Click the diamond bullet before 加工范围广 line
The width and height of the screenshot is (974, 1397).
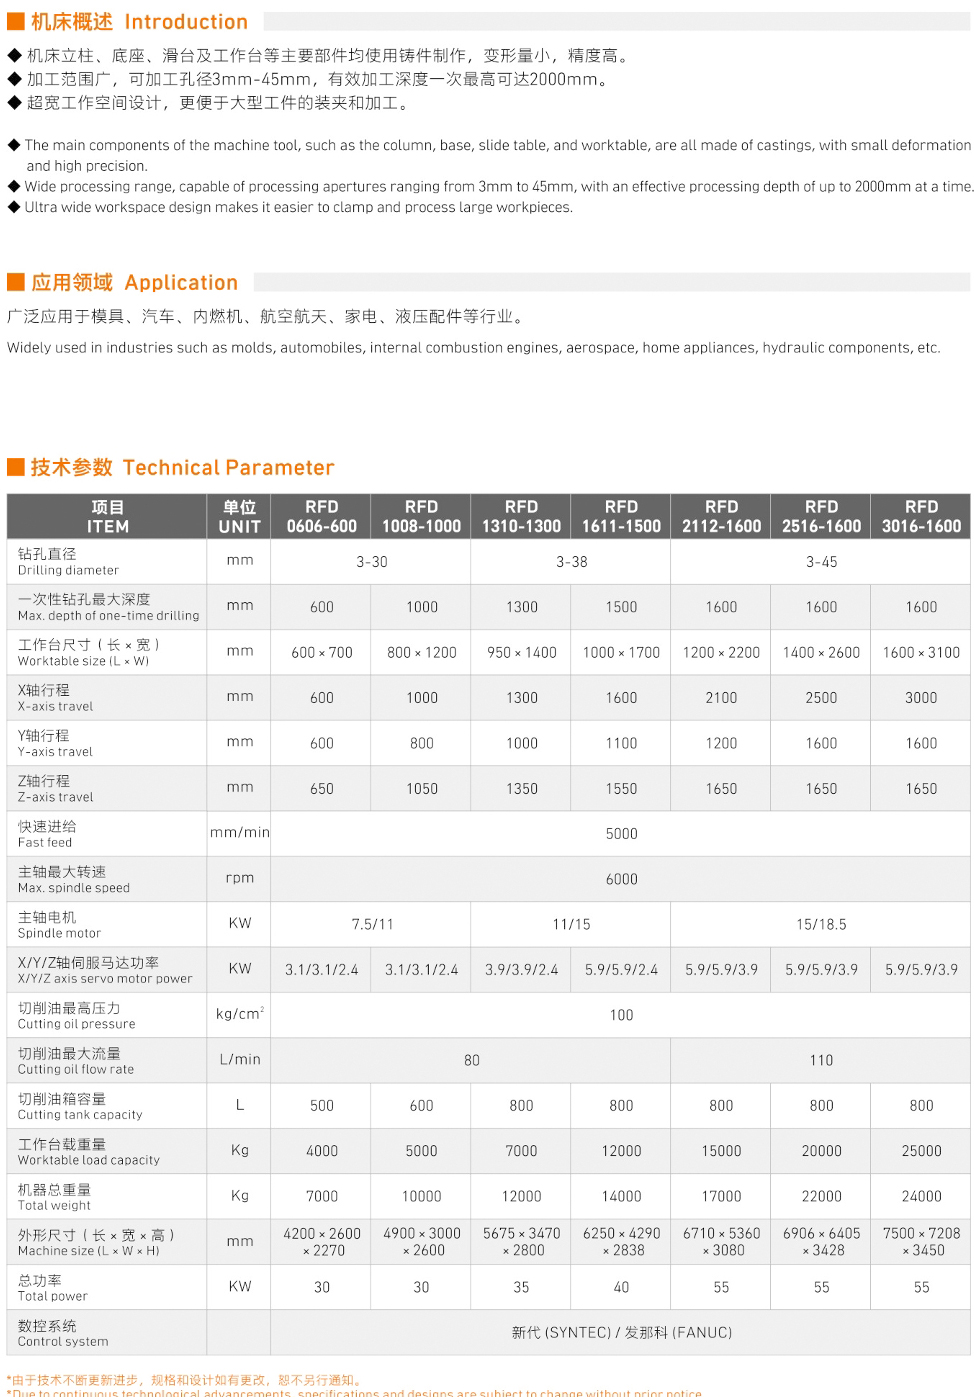click(13, 79)
